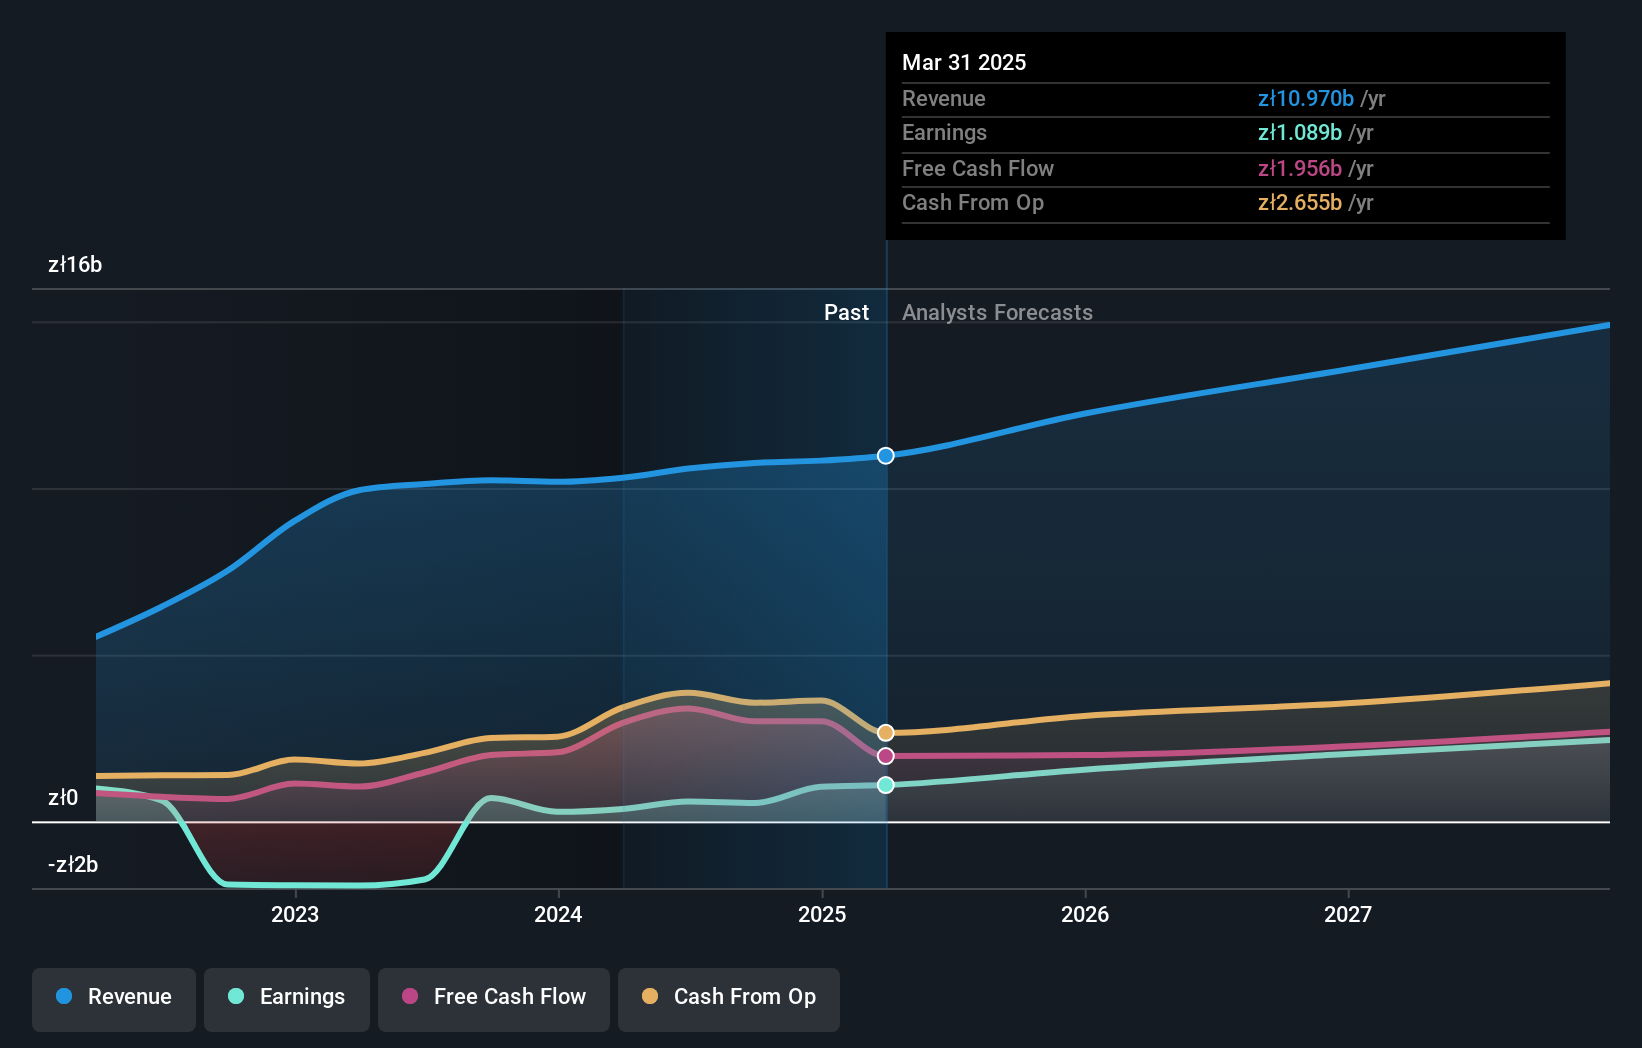Select the Revenue marker on the blue line
This screenshot has height=1048, width=1642.
886,456
